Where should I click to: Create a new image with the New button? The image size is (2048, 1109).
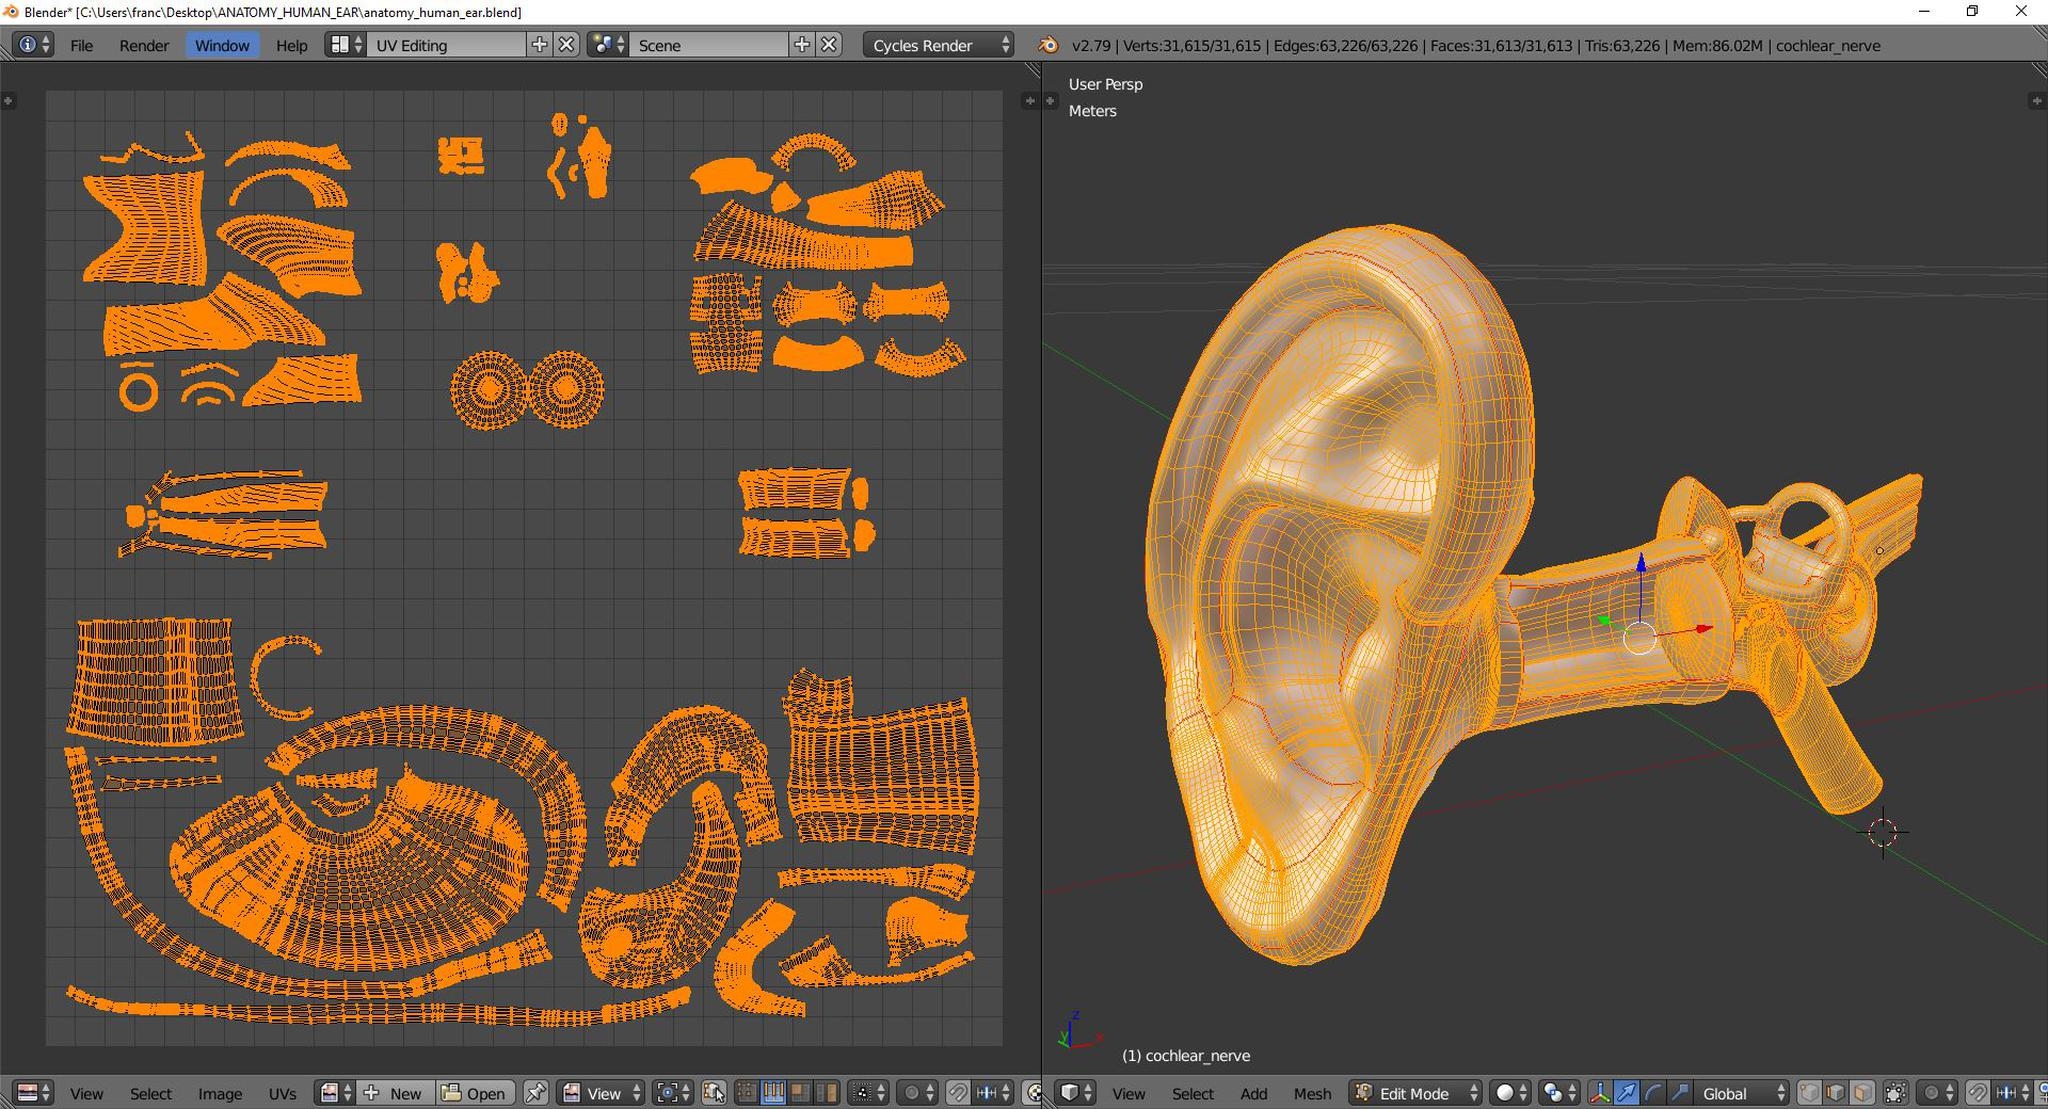(395, 1093)
